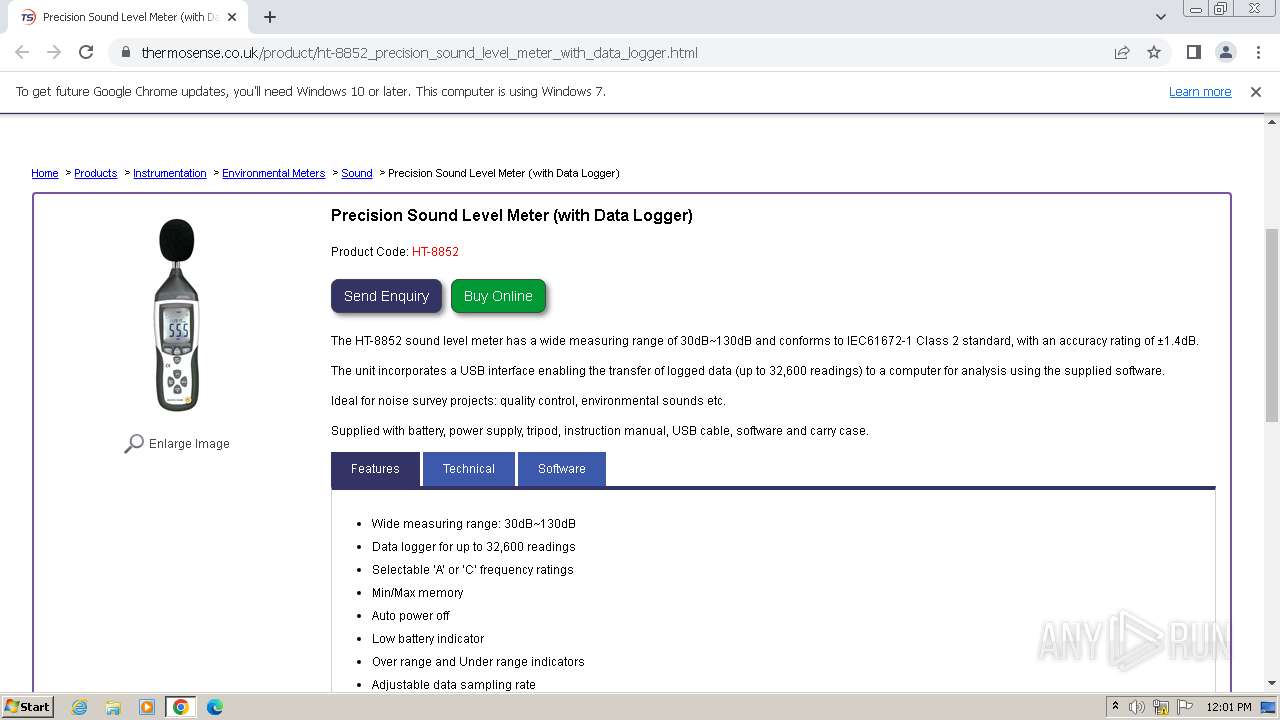Open Action Center flag icon
1280x720 pixels.
click(1184, 707)
